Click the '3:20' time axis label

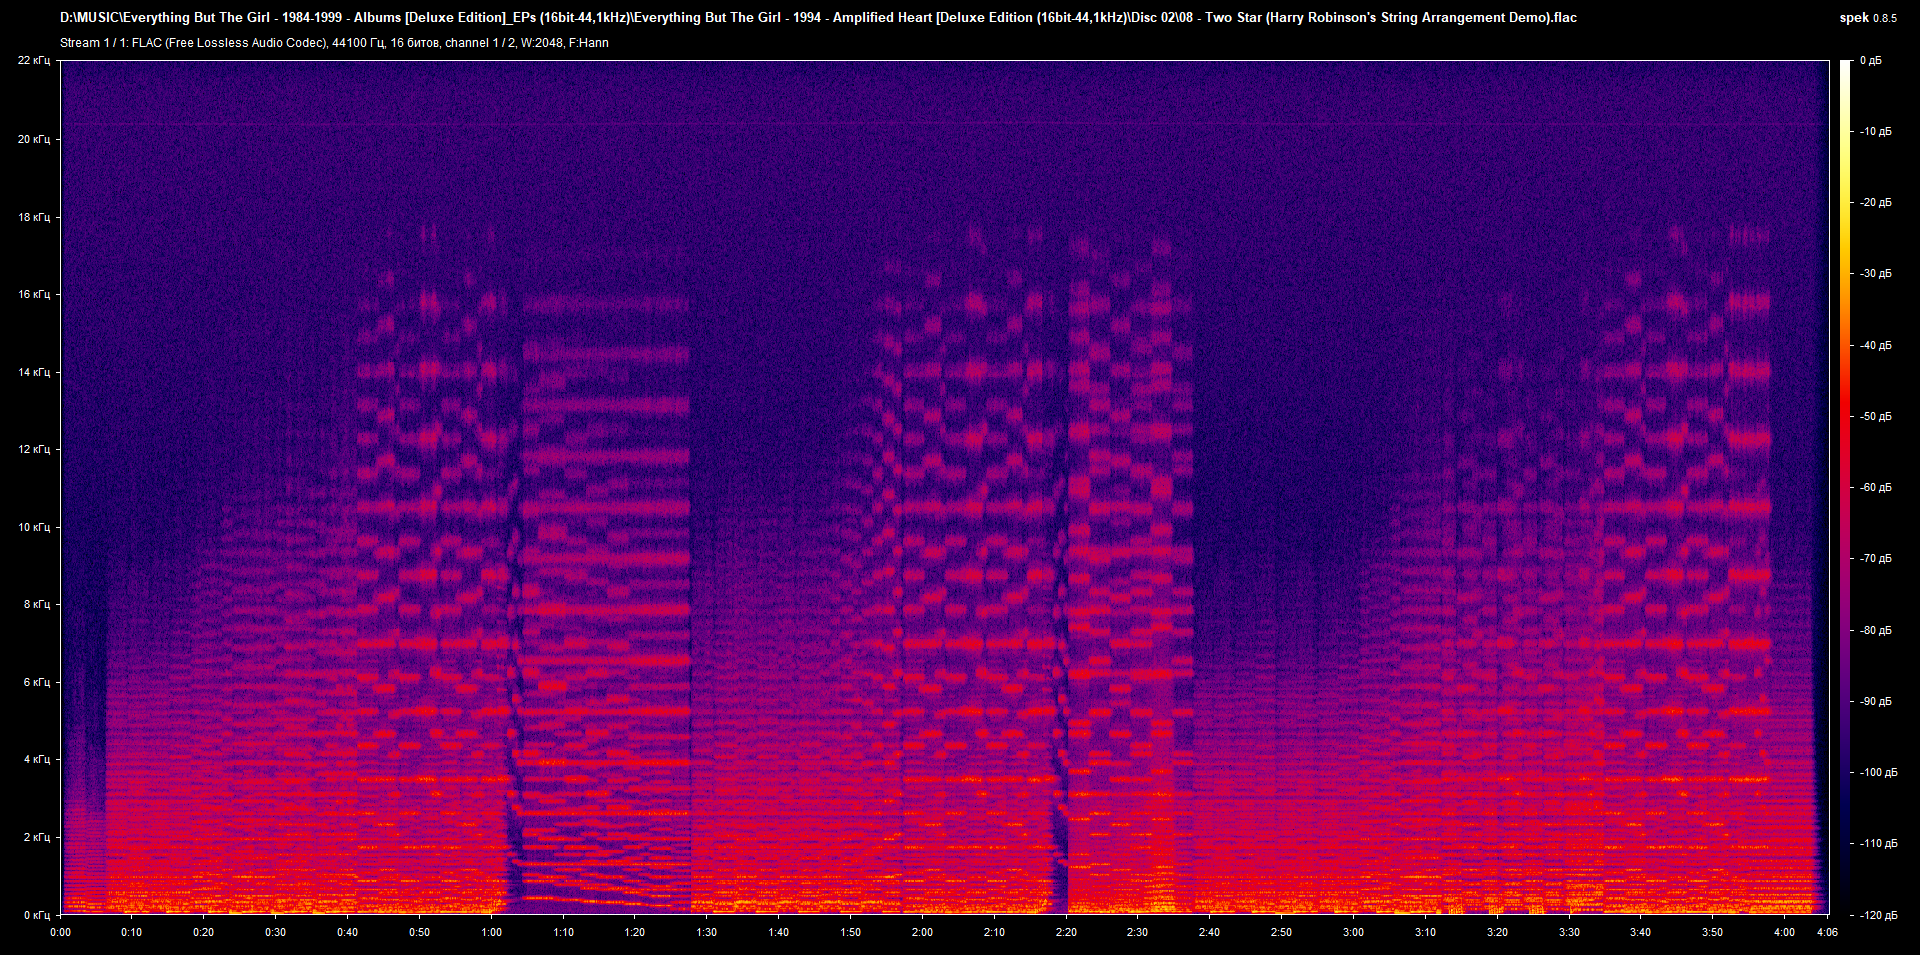point(1498,932)
